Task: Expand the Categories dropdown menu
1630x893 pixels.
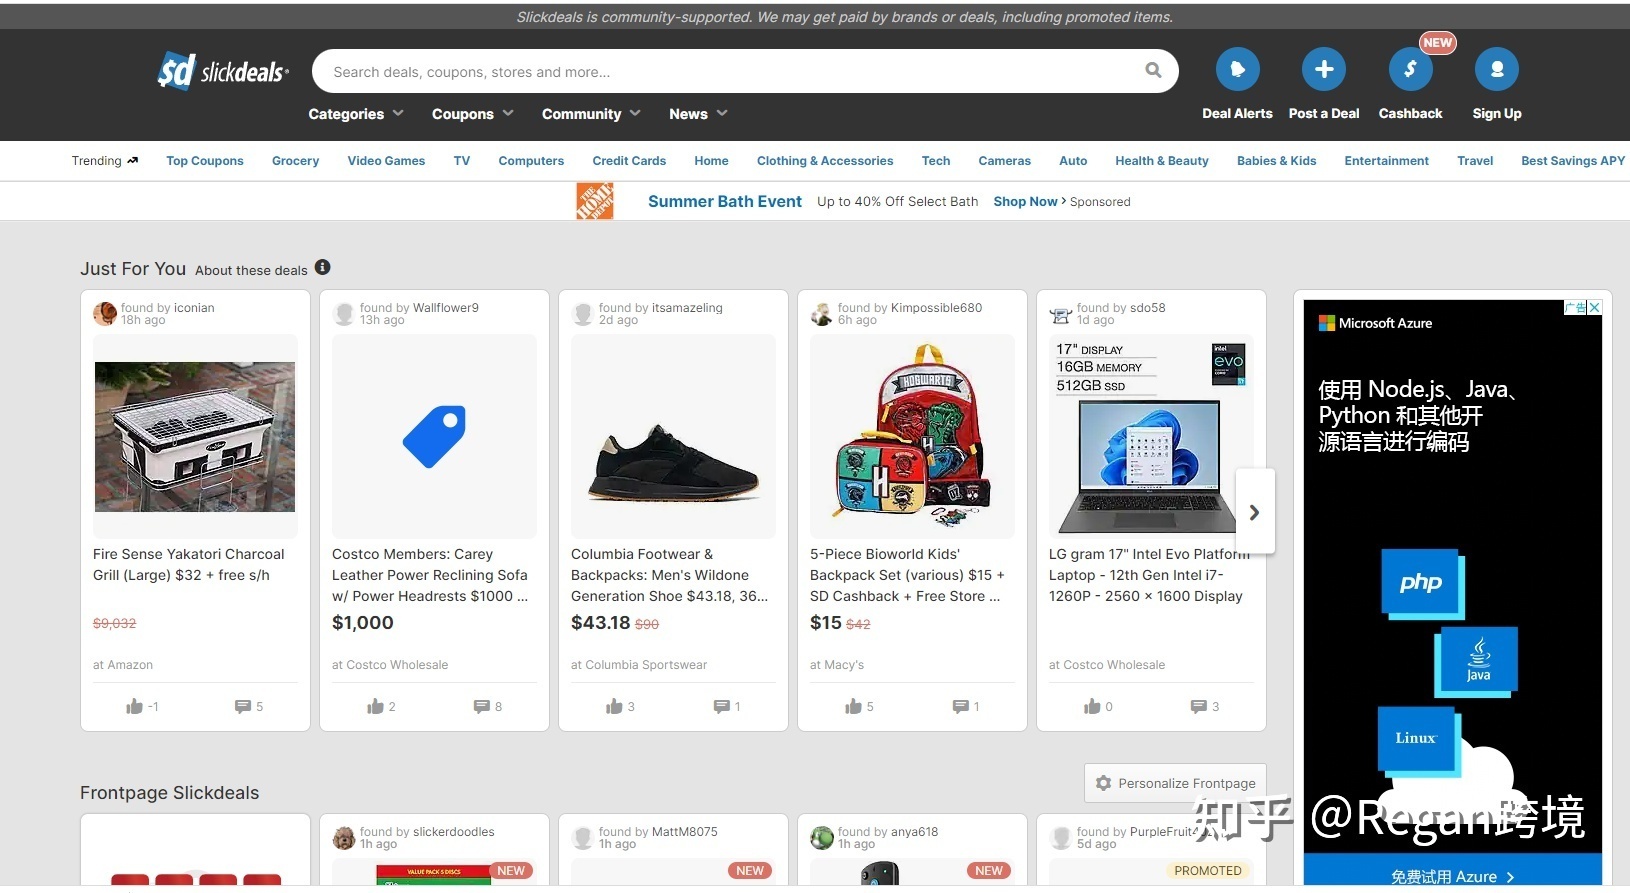Action: (x=356, y=114)
